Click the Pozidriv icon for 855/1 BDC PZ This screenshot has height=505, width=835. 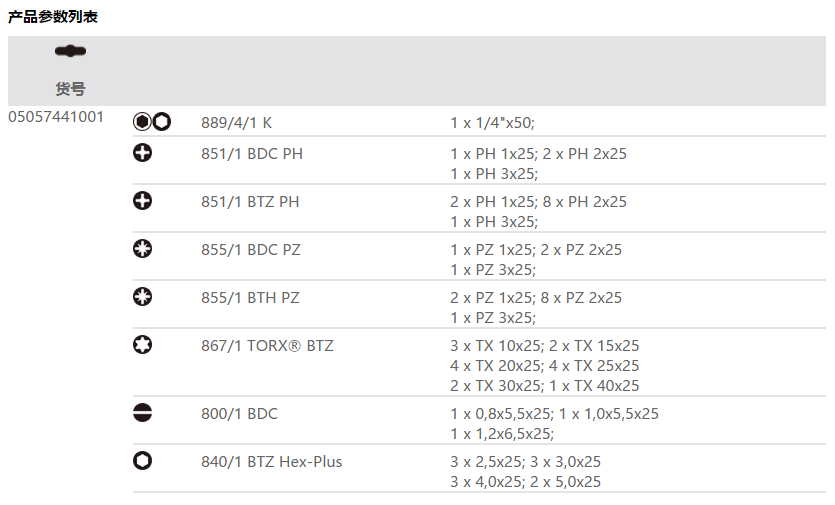pyautogui.click(x=143, y=249)
